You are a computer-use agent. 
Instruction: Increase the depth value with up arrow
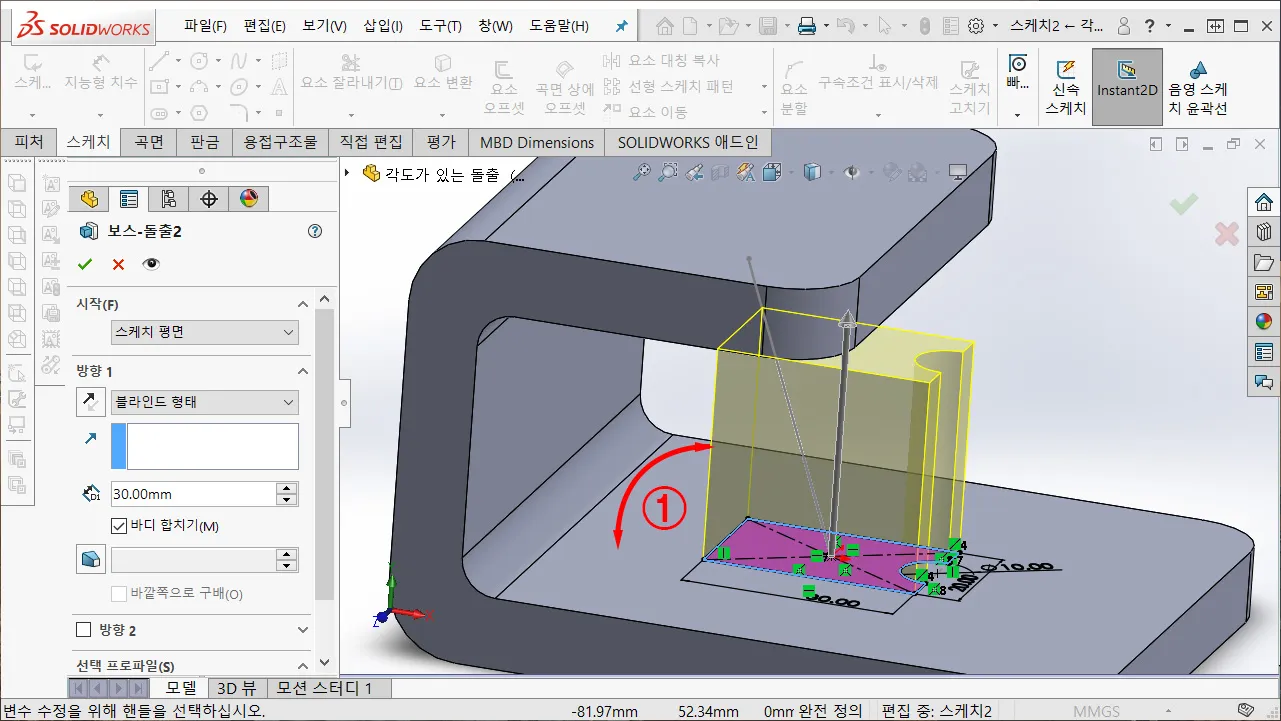pos(288,488)
